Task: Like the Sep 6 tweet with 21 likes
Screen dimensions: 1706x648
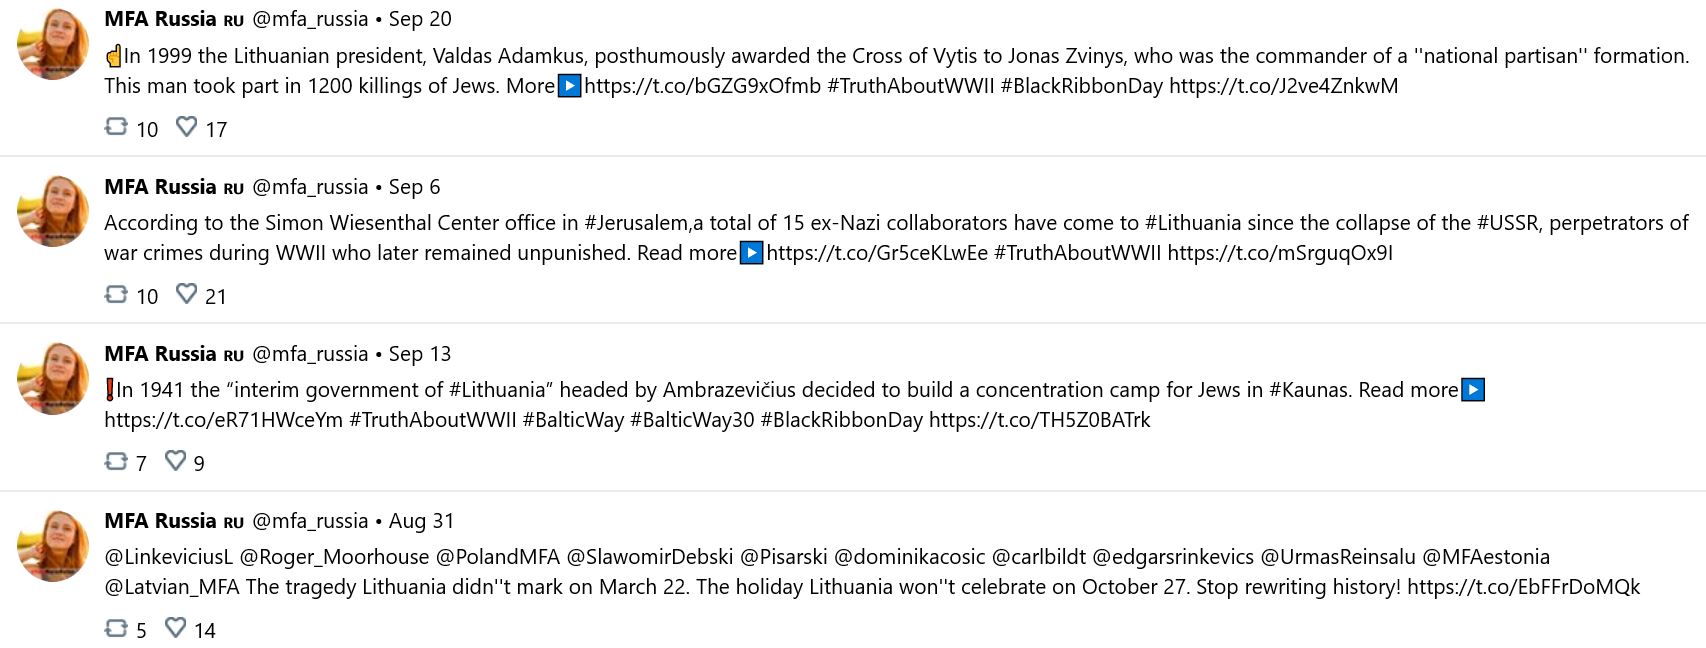Action: (x=186, y=294)
